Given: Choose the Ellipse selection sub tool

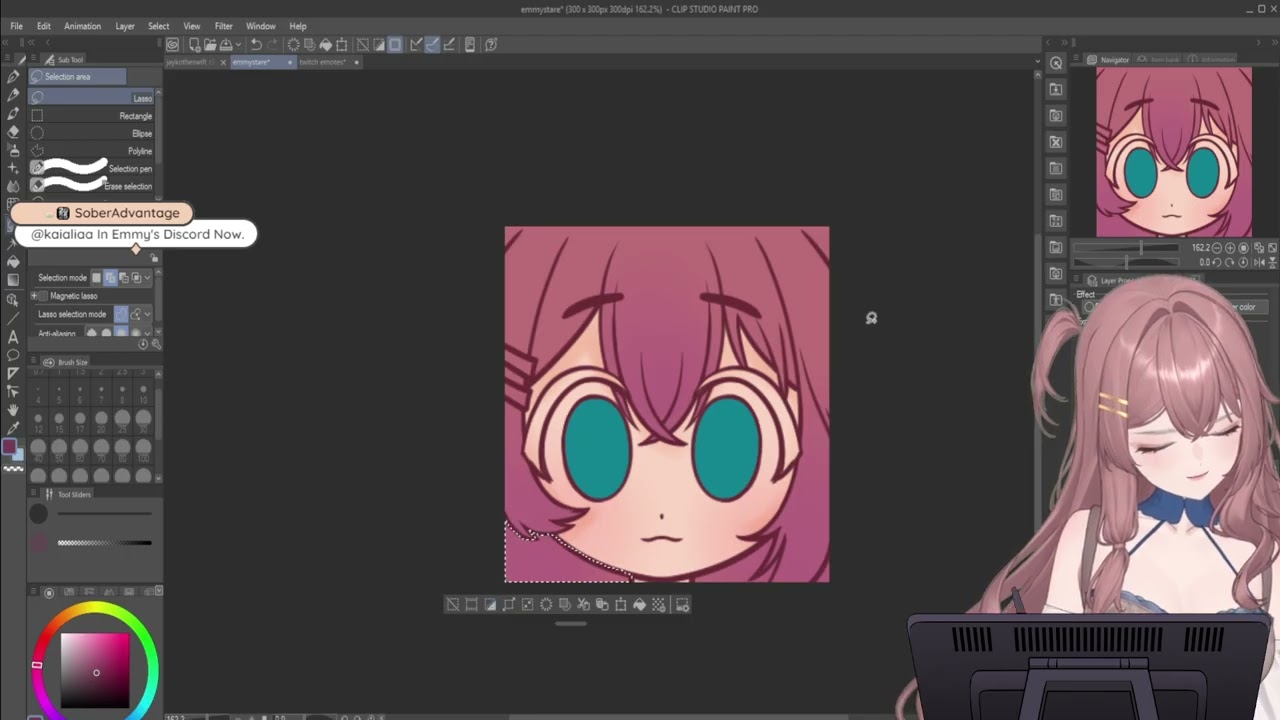Looking at the screenshot, I should pyautogui.click(x=91, y=133).
